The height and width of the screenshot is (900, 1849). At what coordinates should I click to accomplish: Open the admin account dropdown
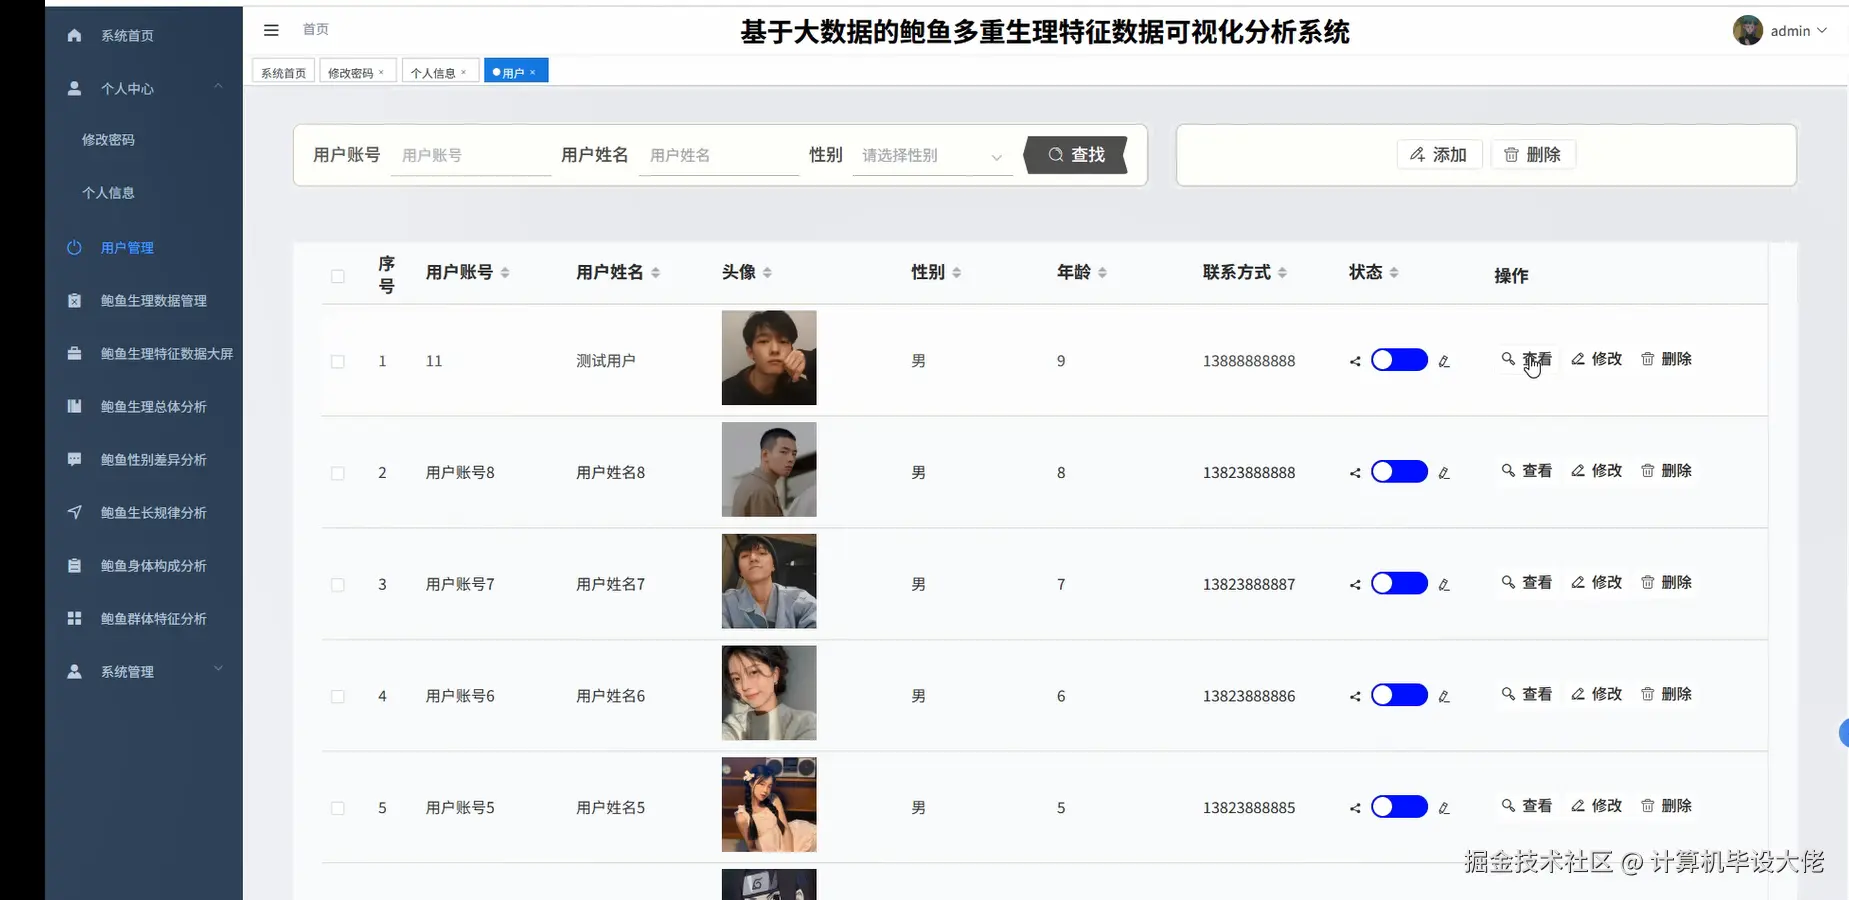(x=1789, y=30)
